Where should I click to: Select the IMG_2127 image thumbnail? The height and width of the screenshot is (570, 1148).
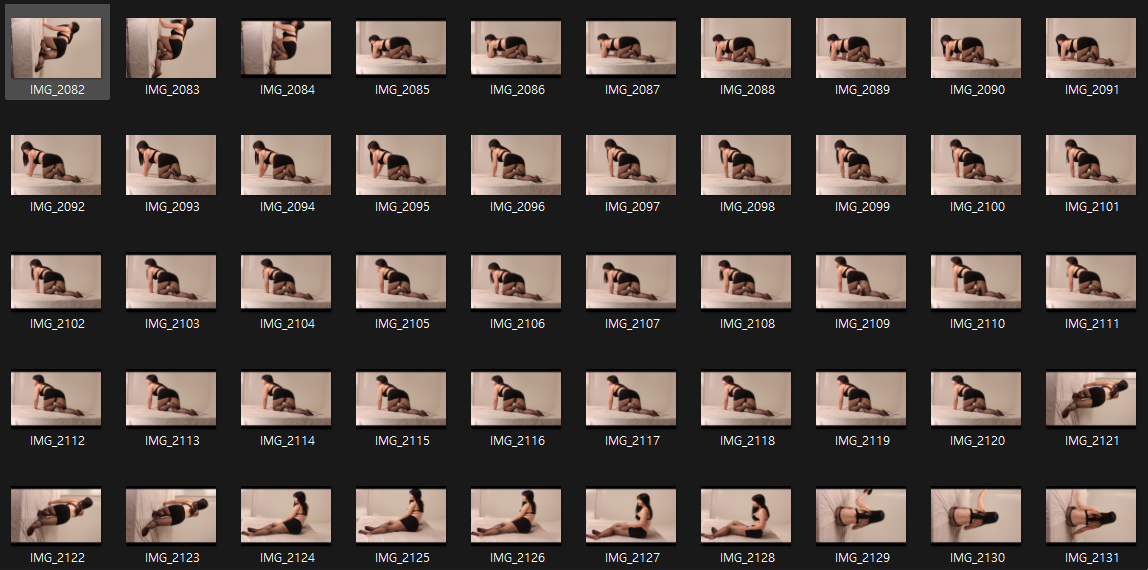click(631, 516)
